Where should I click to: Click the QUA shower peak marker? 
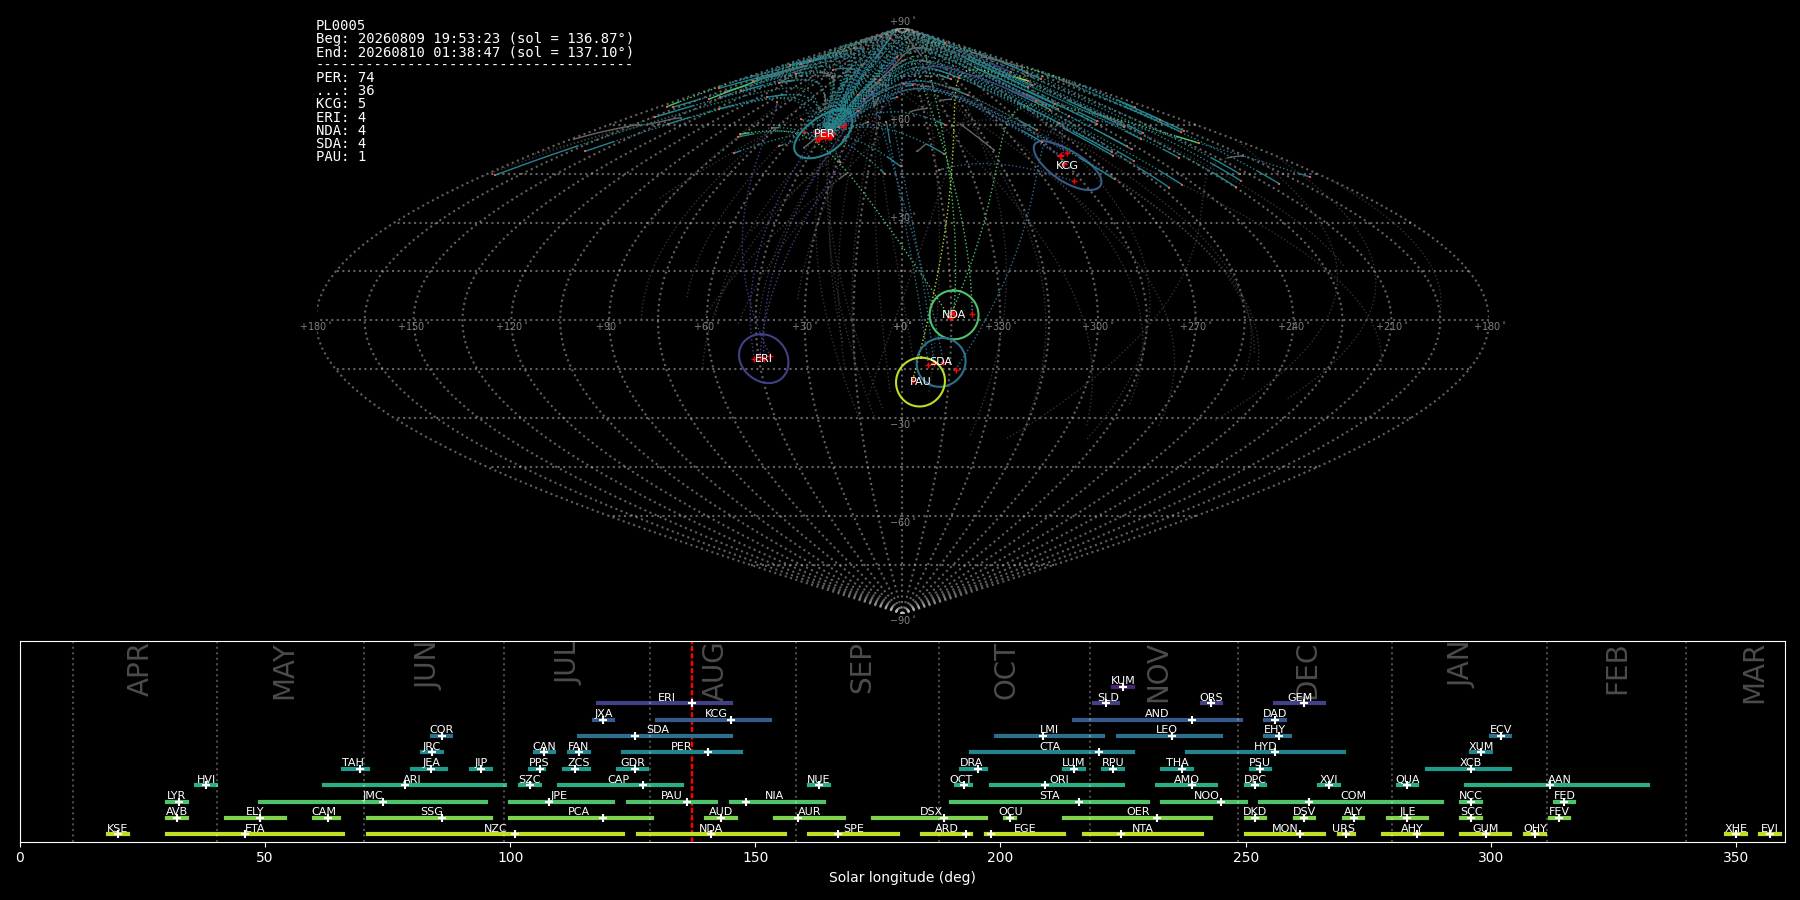pos(1406,785)
